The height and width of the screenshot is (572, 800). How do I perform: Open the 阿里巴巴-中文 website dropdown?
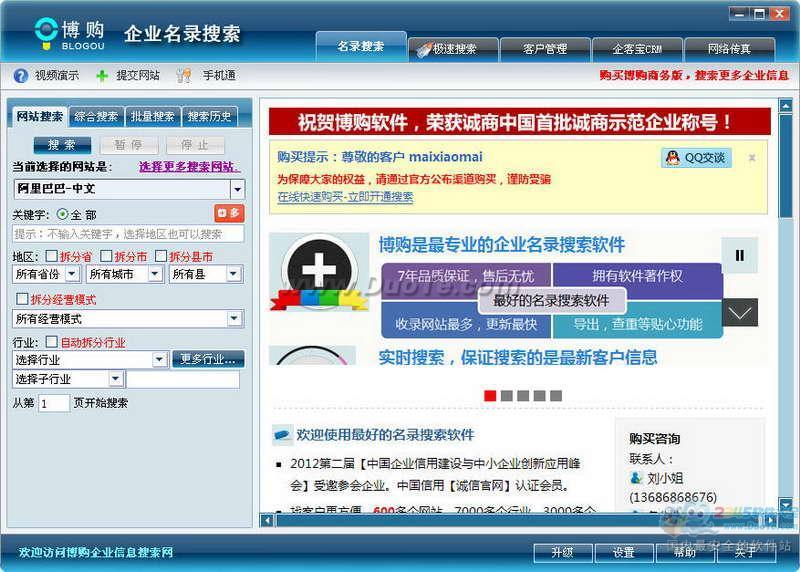click(x=237, y=189)
